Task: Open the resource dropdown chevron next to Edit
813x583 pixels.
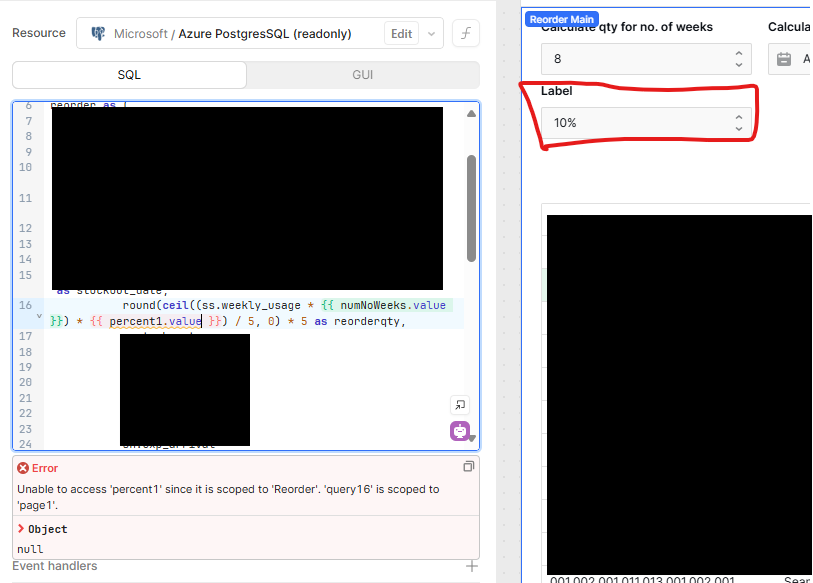Action: (431, 34)
